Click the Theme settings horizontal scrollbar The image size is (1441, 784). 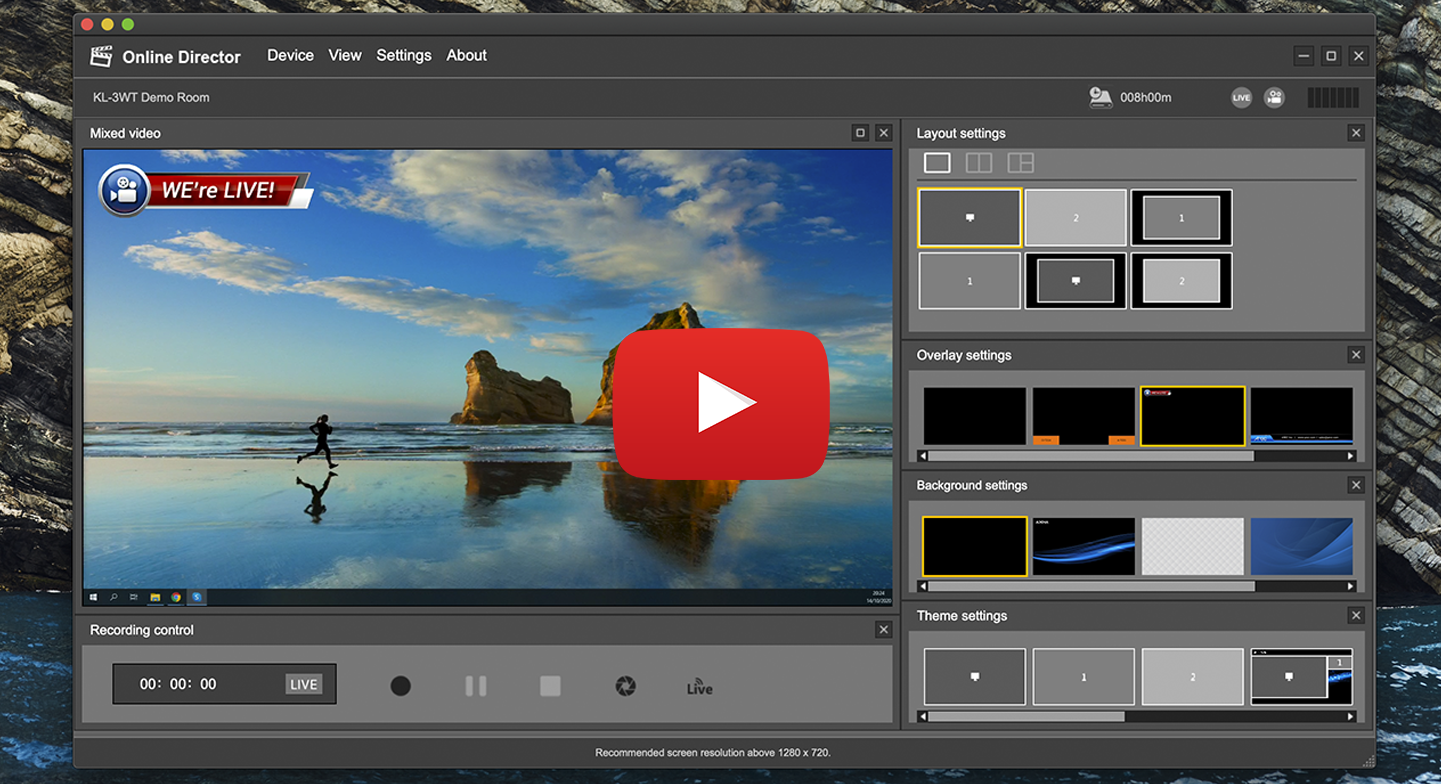pos(1027,716)
